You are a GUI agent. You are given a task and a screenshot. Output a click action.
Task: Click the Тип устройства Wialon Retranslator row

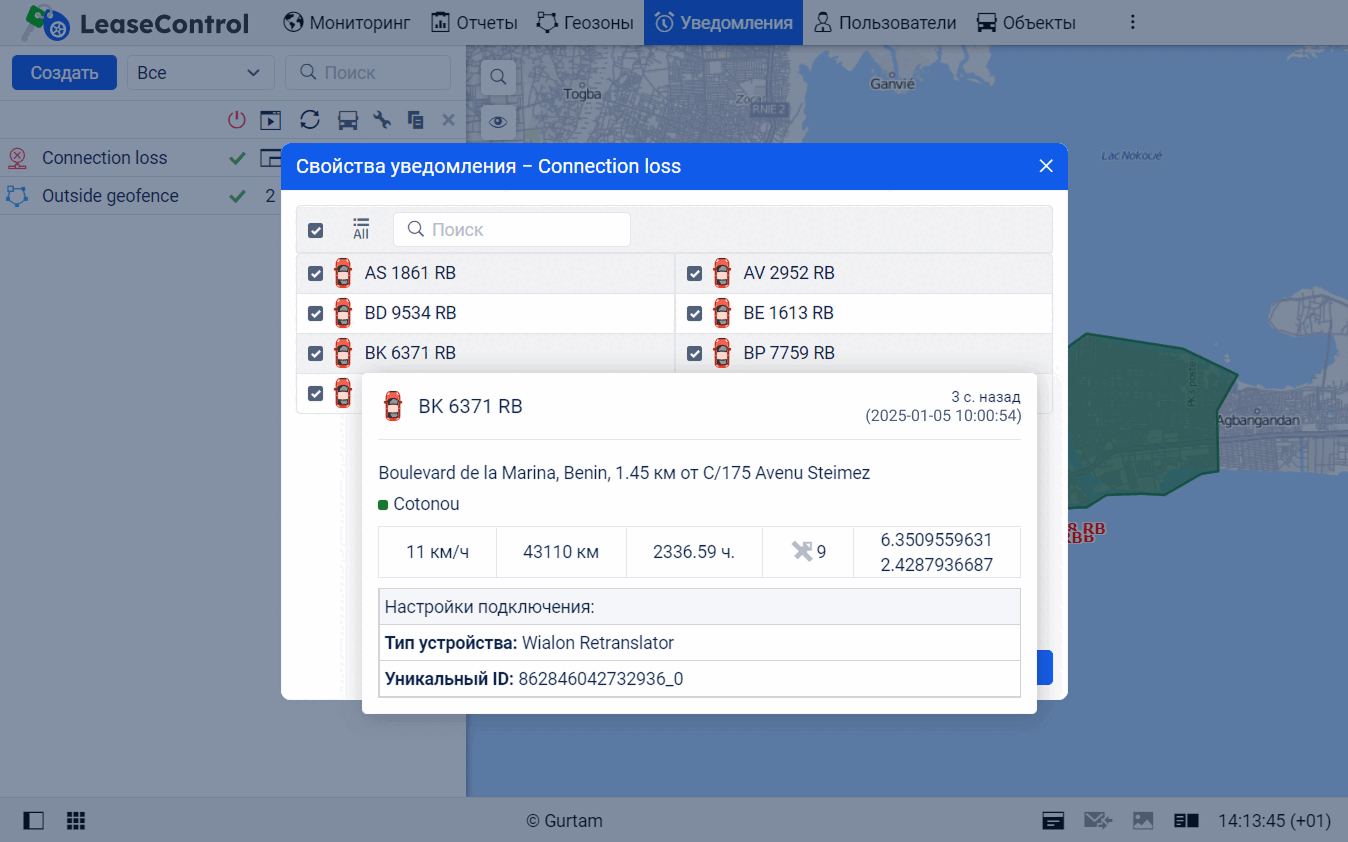click(699, 643)
